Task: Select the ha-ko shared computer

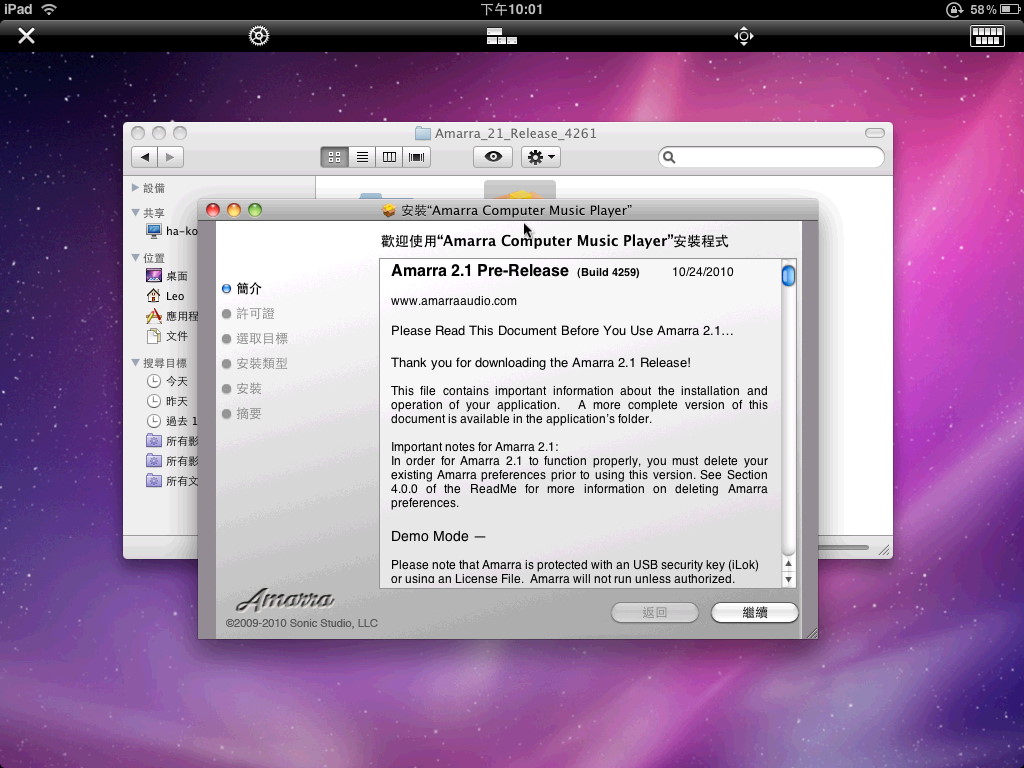Action: coord(172,231)
